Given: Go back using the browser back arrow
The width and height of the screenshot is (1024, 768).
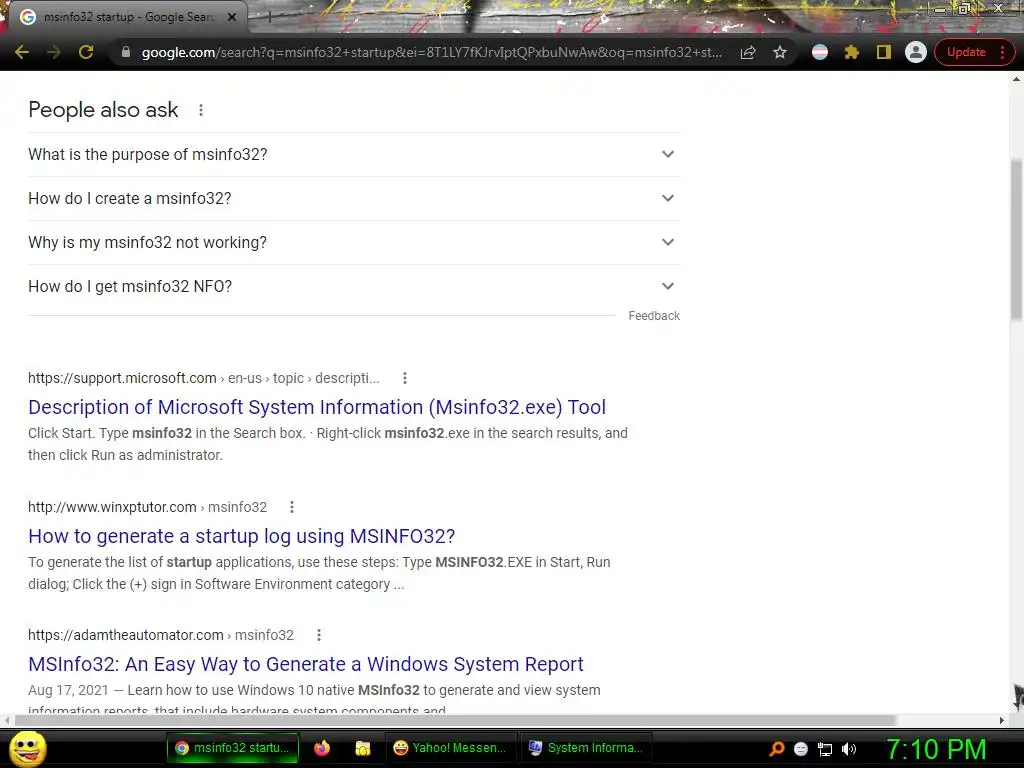Looking at the screenshot, I should (x=22, y=52).
